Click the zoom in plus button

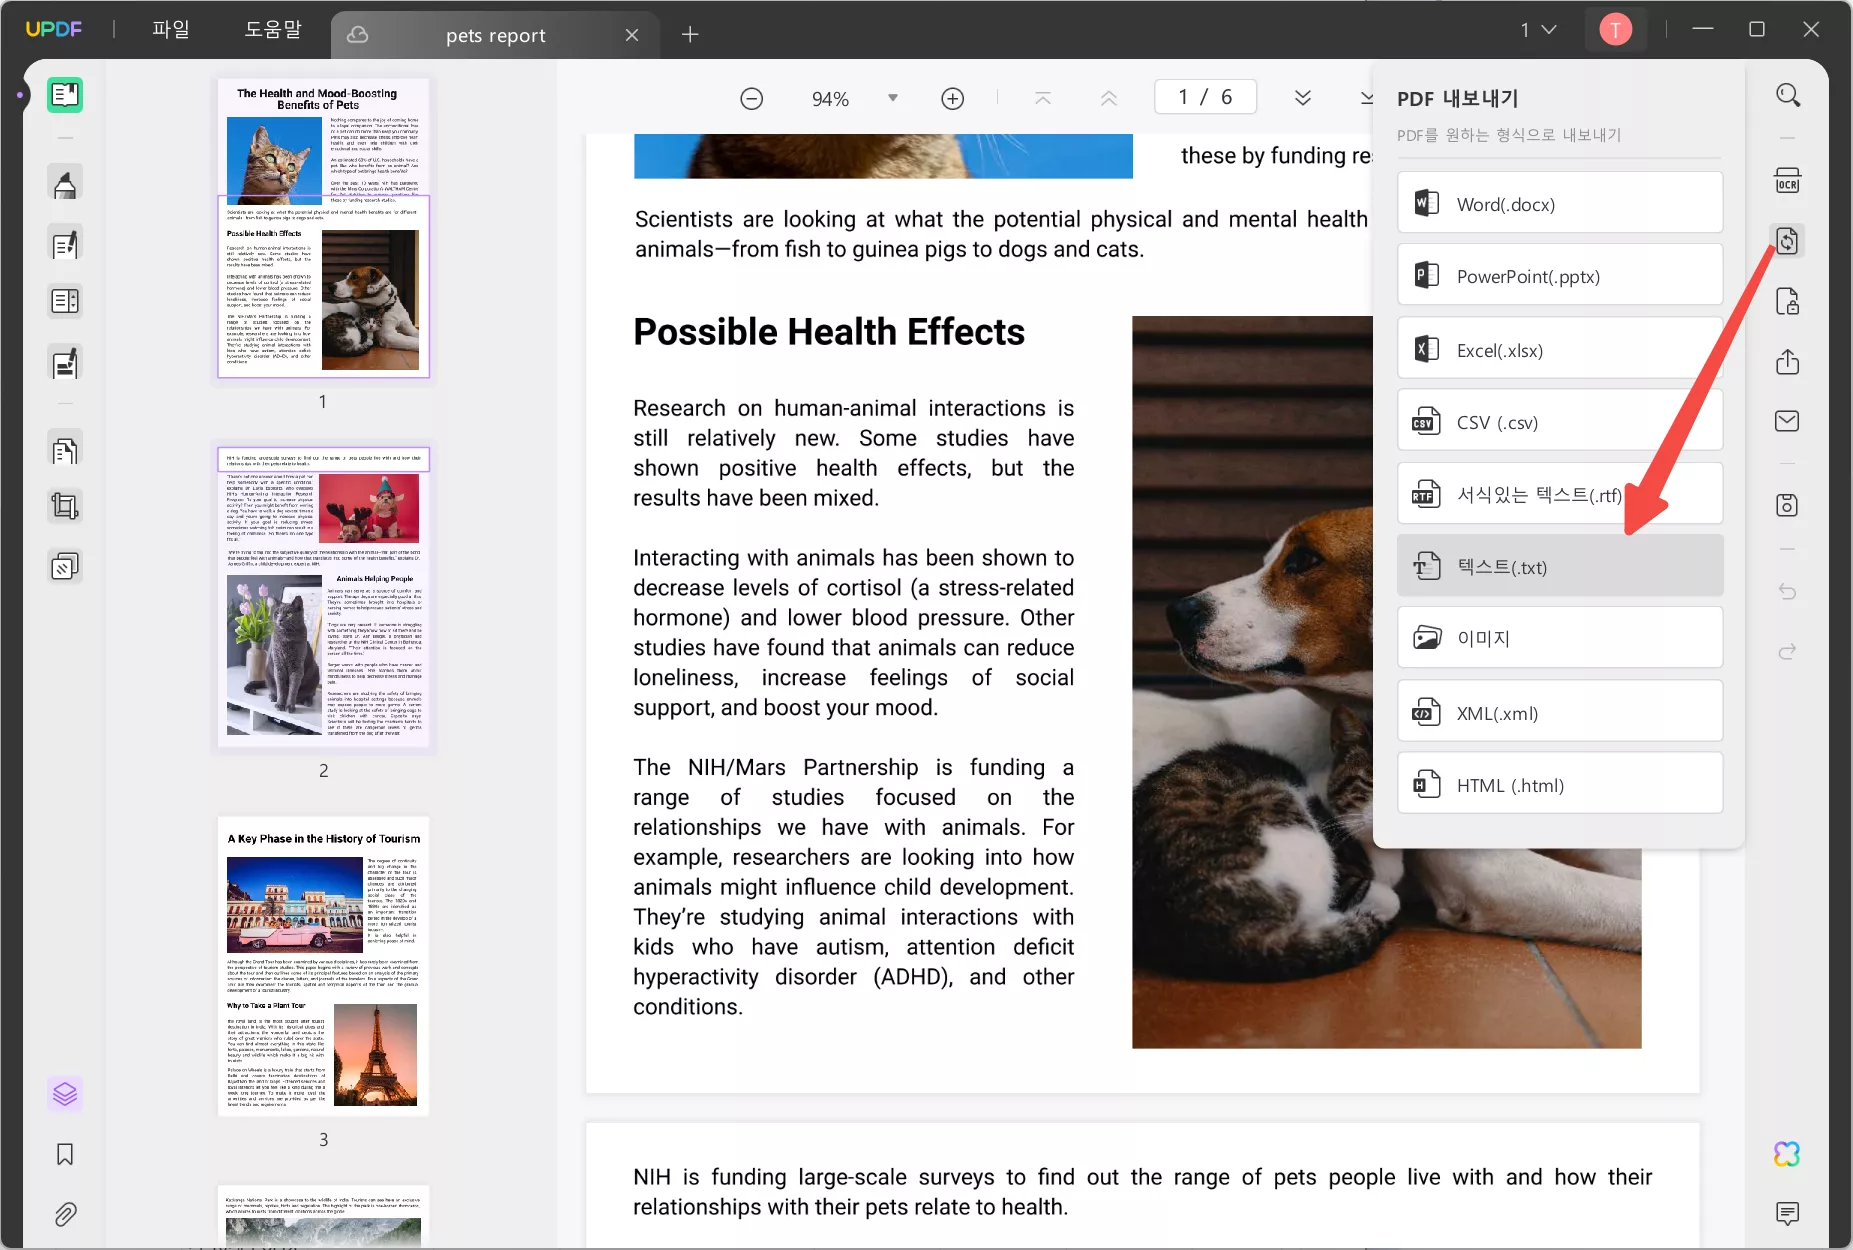(952, 98)
